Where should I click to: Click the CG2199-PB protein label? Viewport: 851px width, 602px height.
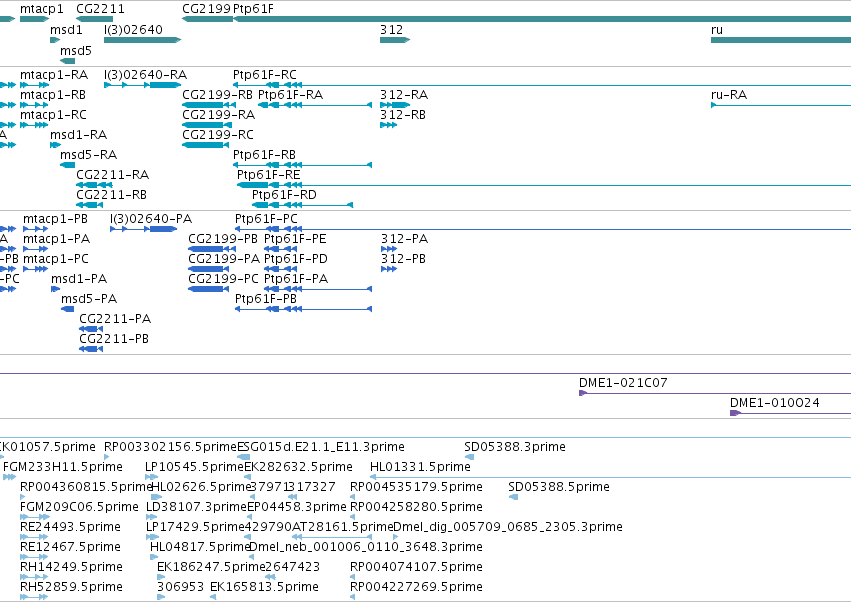223,239
